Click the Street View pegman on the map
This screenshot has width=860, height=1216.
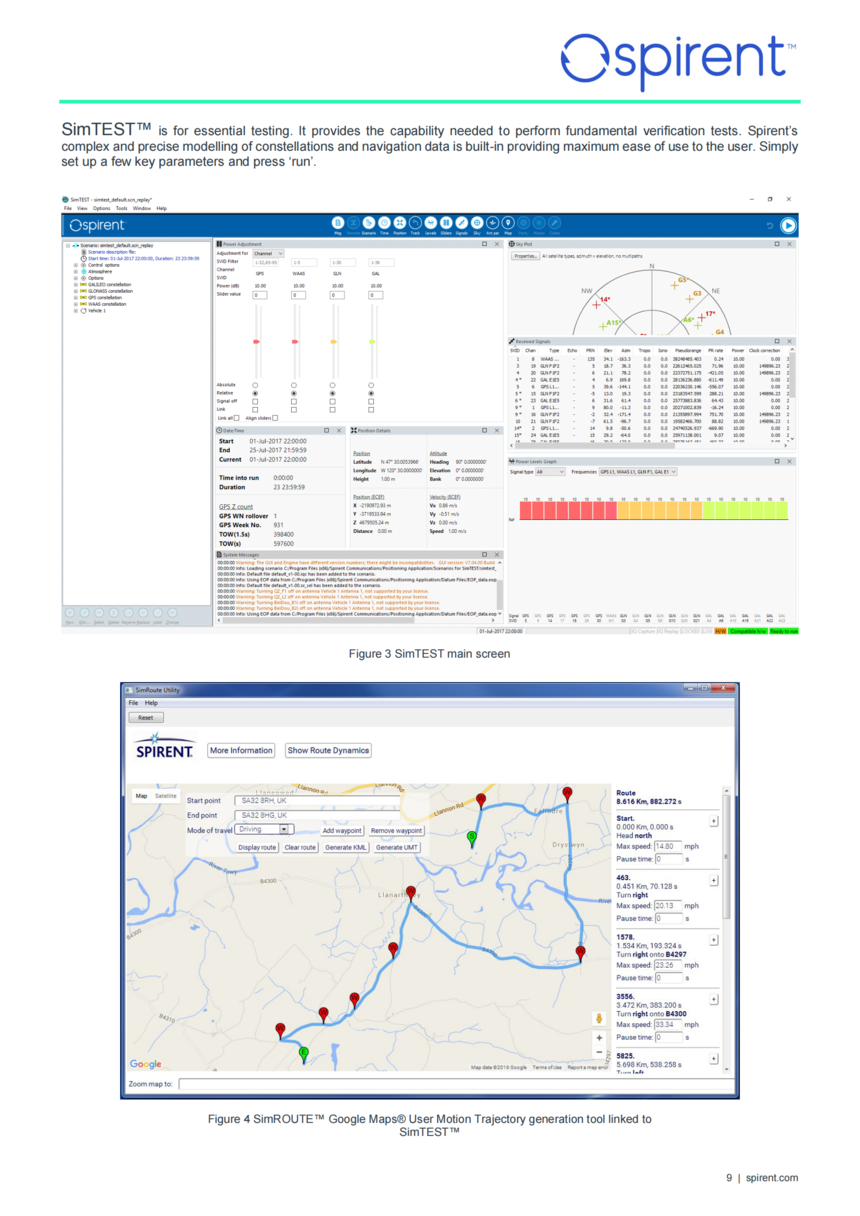[599, 1019]
